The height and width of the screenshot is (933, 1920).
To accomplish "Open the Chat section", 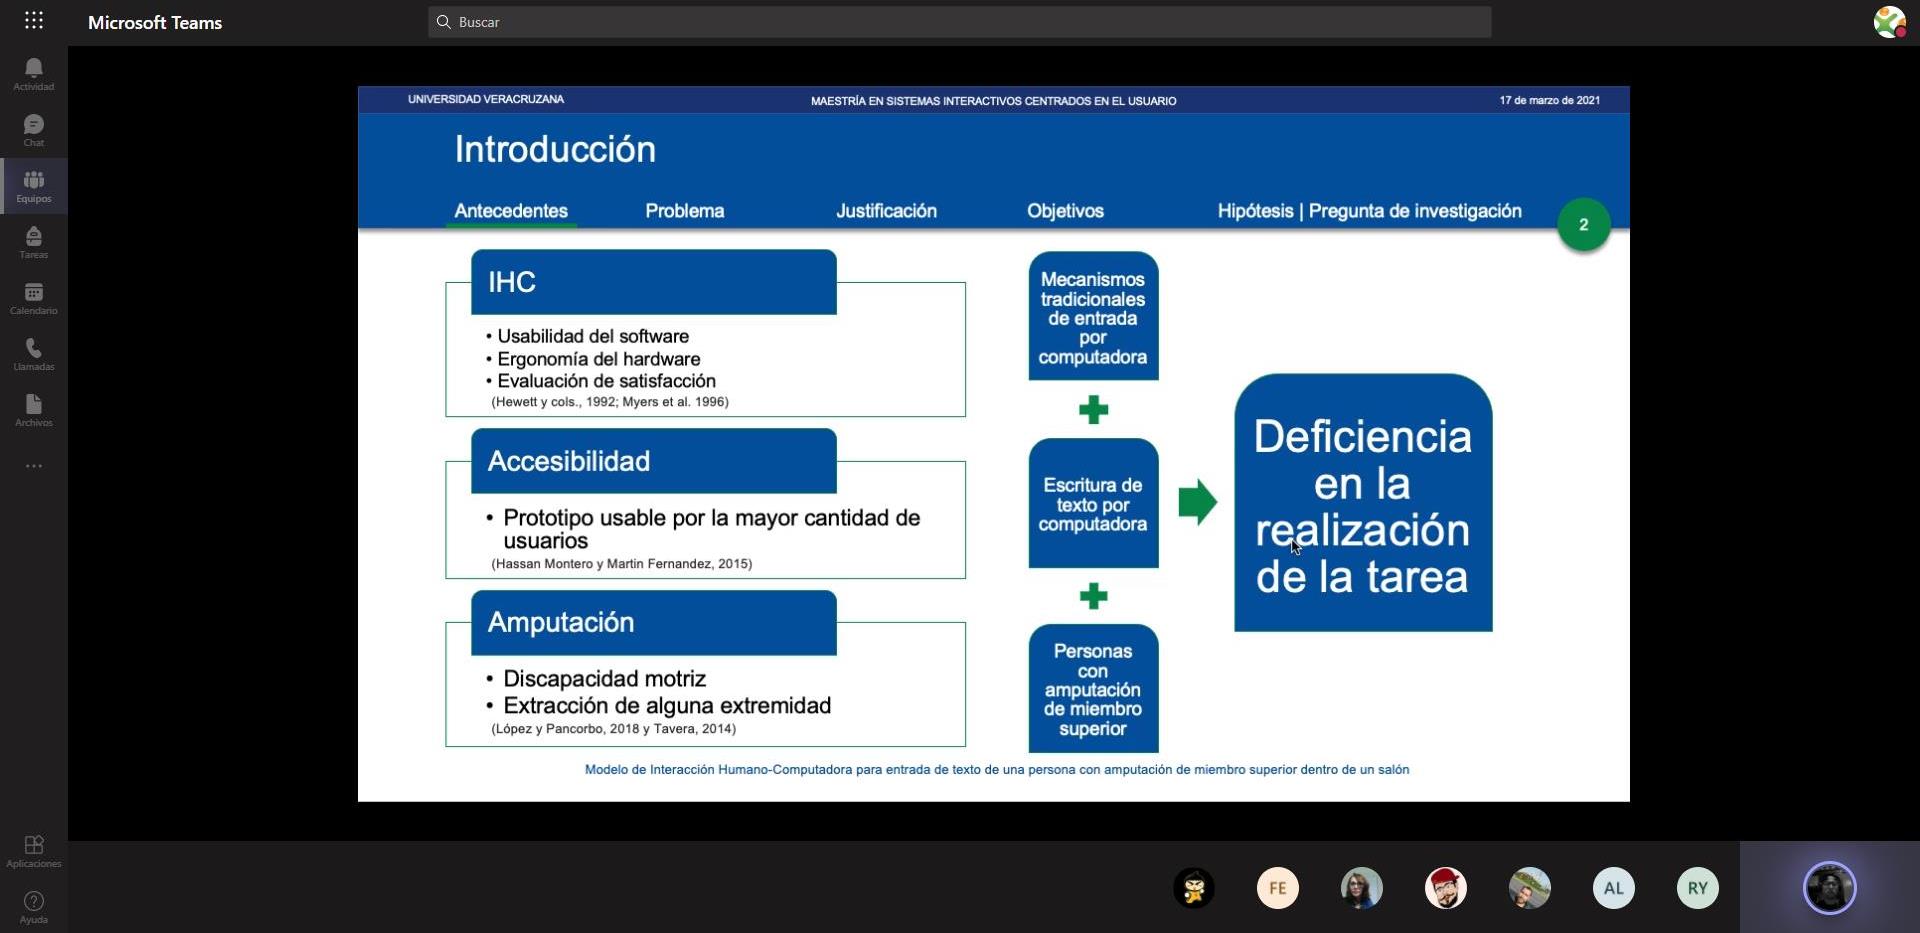I will (x=33, y=129).
